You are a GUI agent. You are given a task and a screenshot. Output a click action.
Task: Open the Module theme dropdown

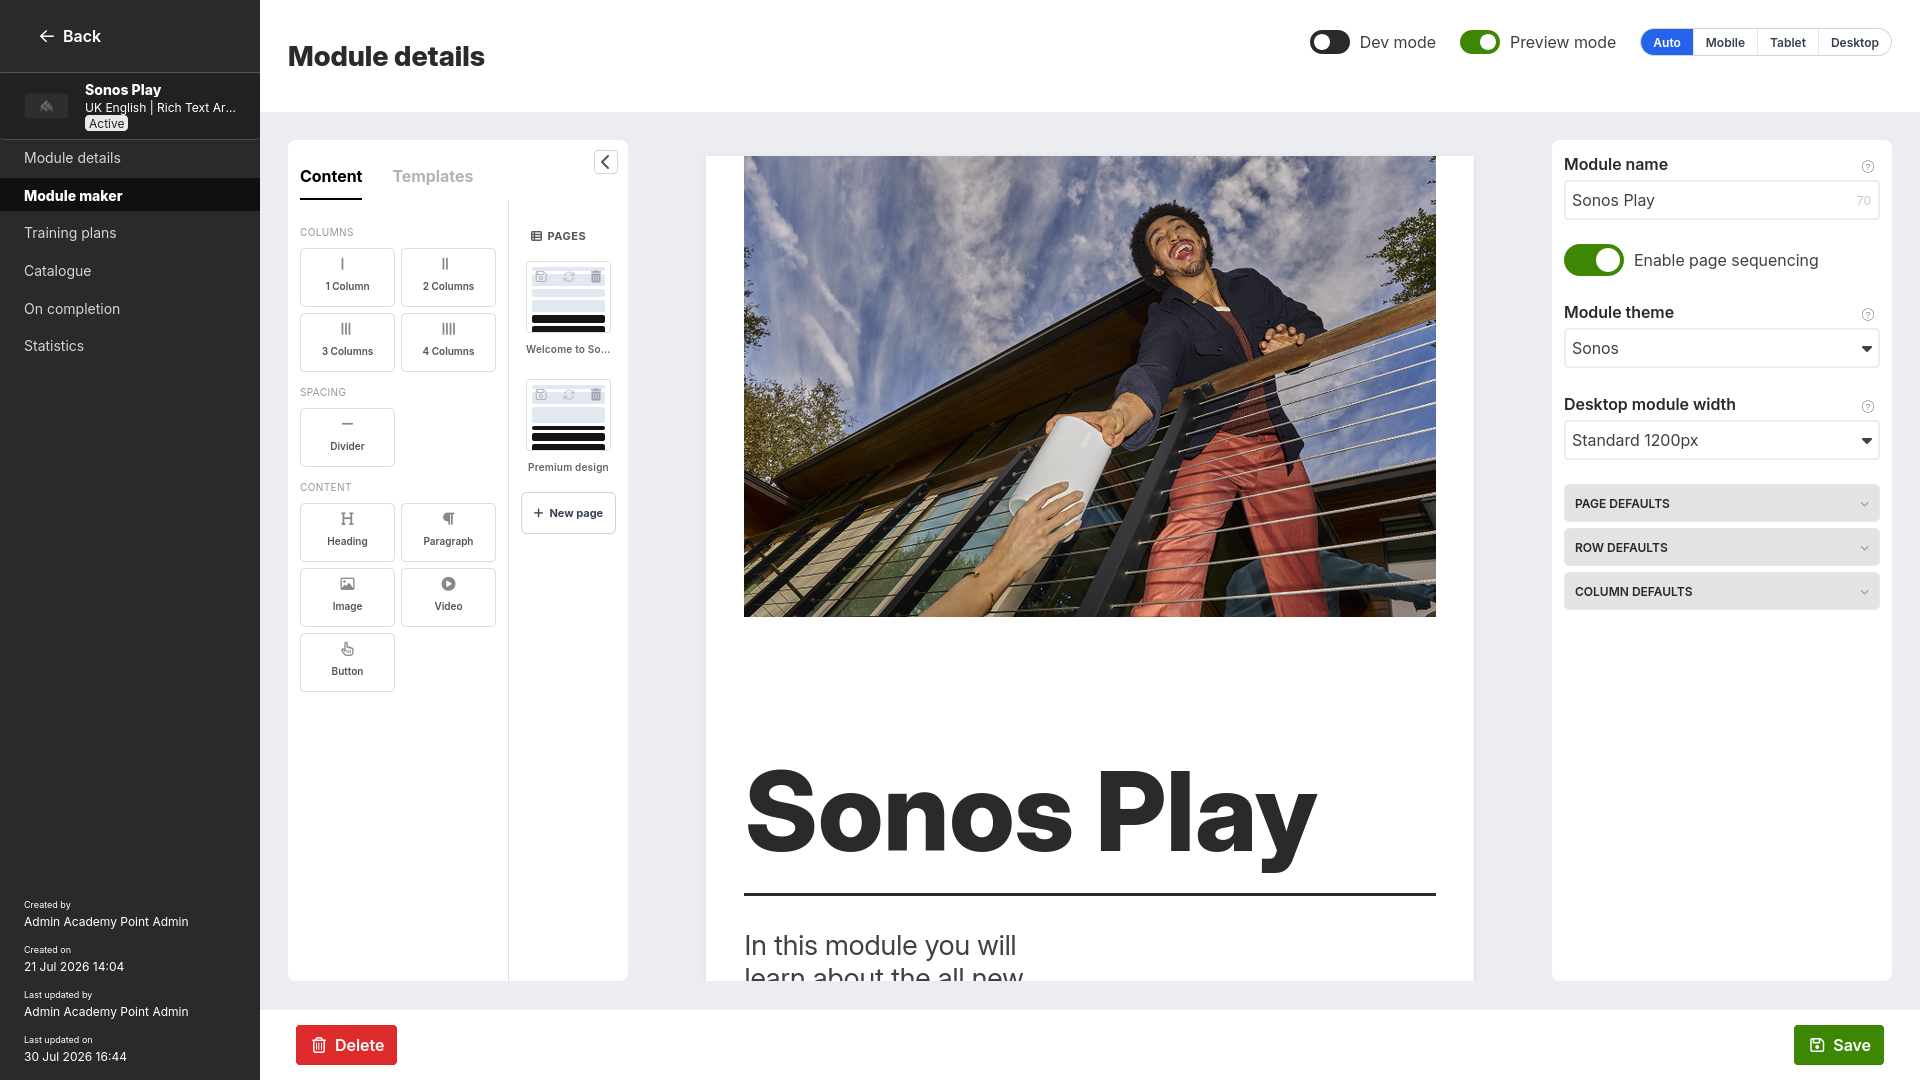coord(1721,348)
